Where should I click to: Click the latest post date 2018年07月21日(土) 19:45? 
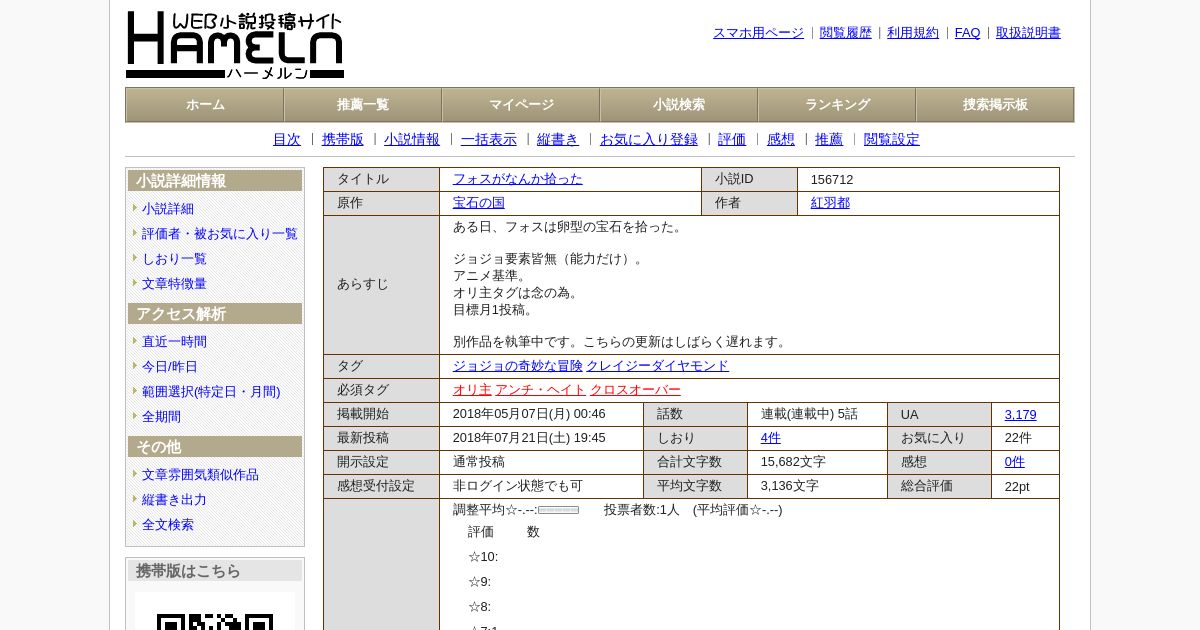click(529, 438)
